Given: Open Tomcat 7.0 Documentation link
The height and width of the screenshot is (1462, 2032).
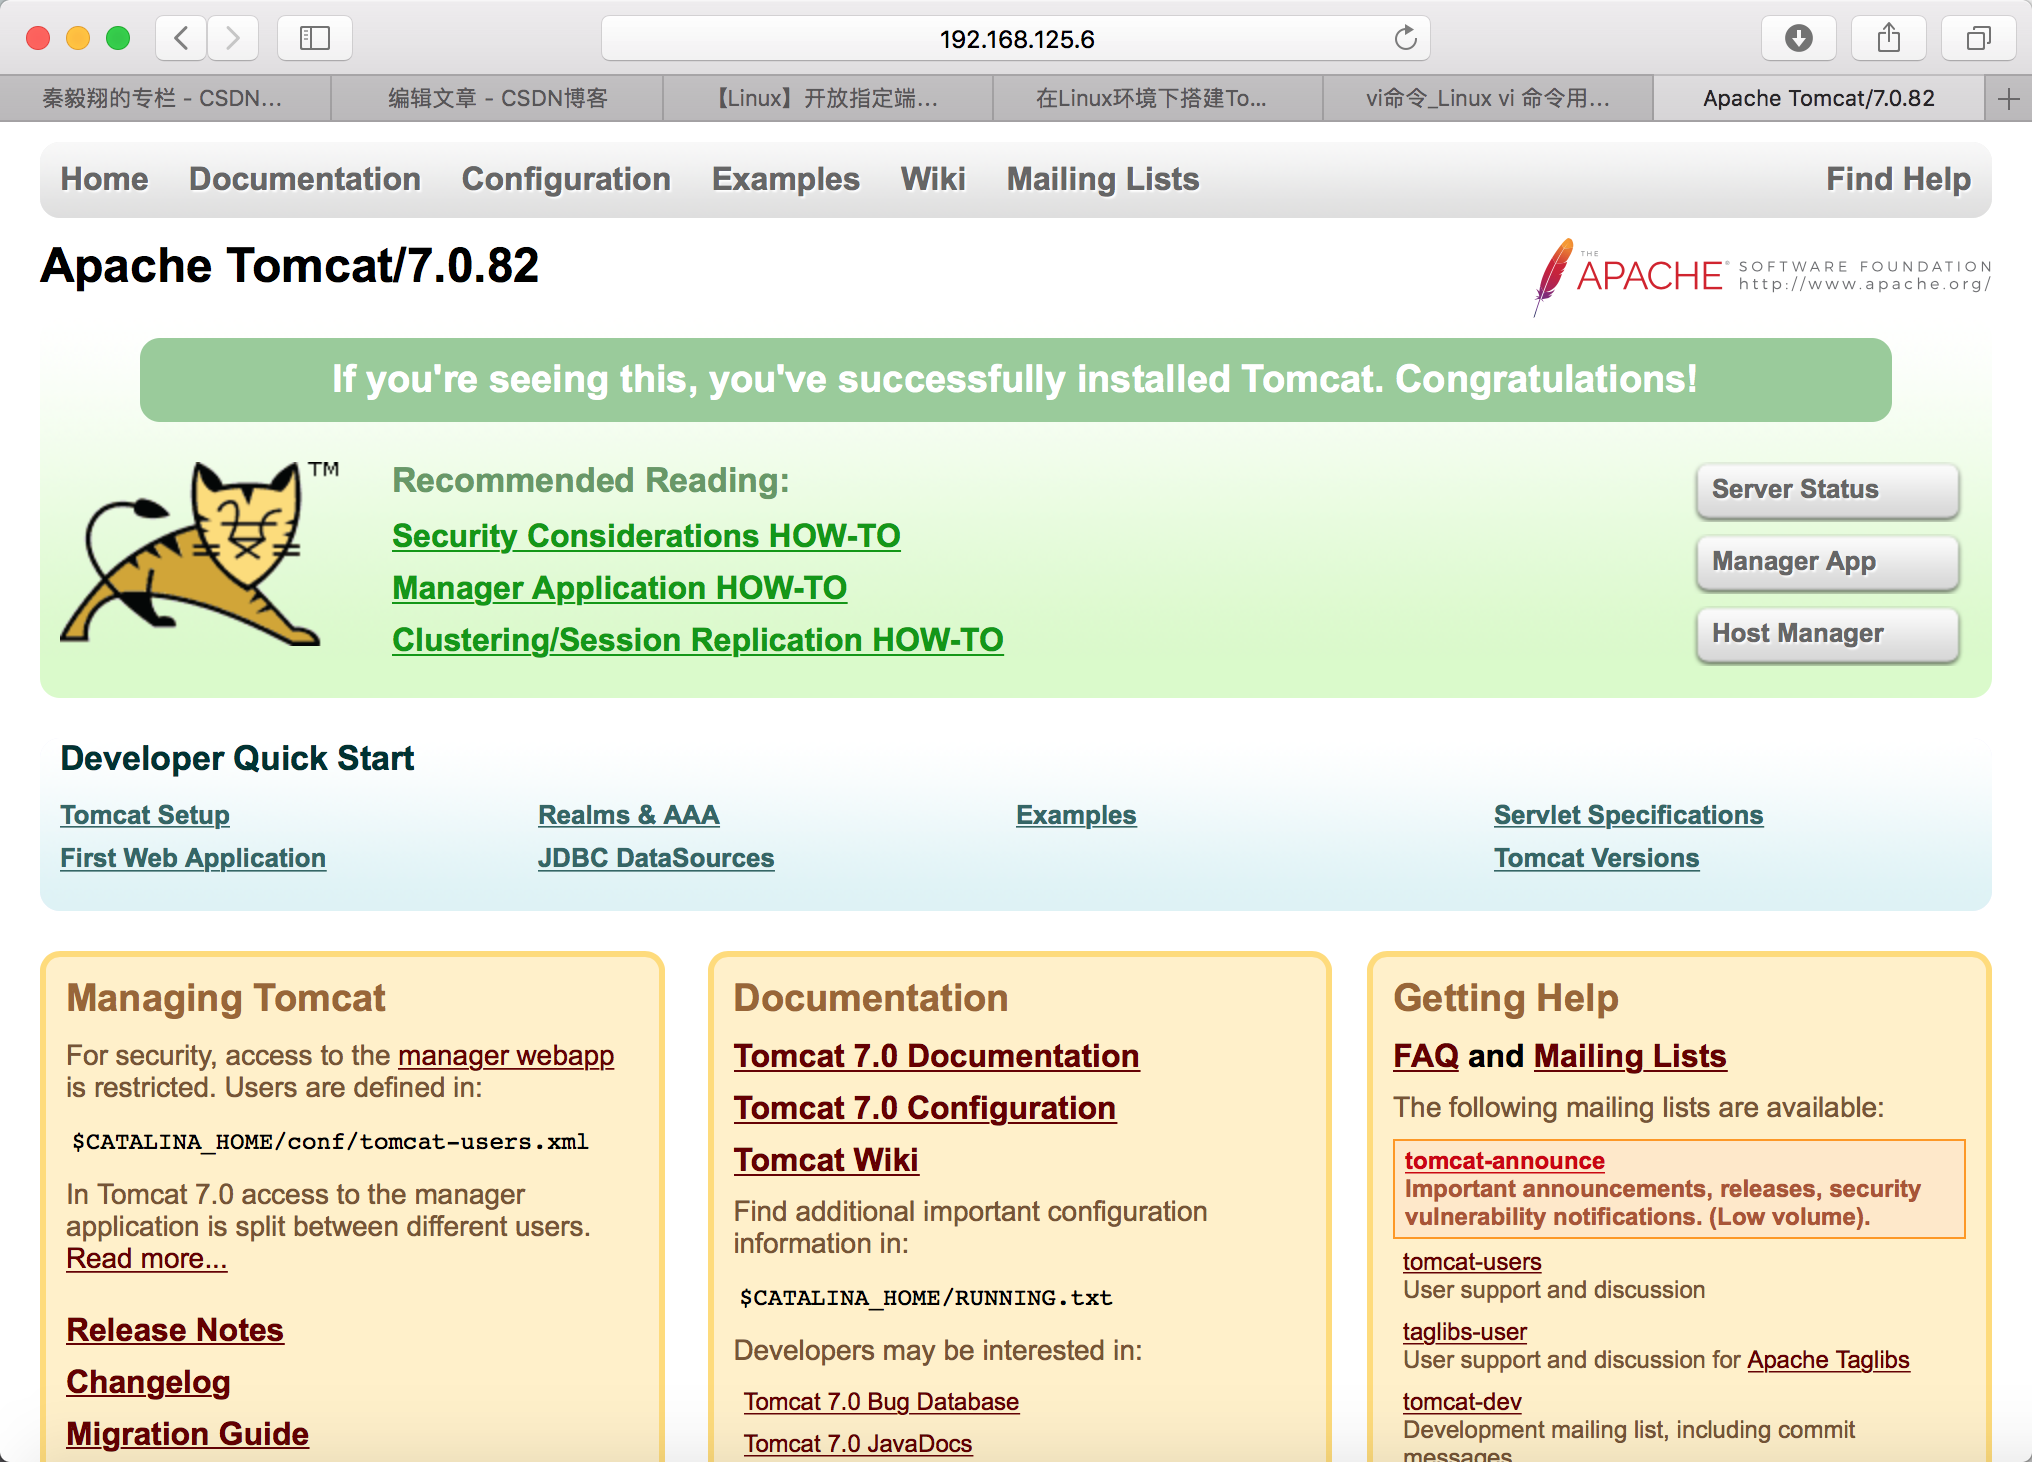Looking at the screenshot, I should click(936, 1056).
